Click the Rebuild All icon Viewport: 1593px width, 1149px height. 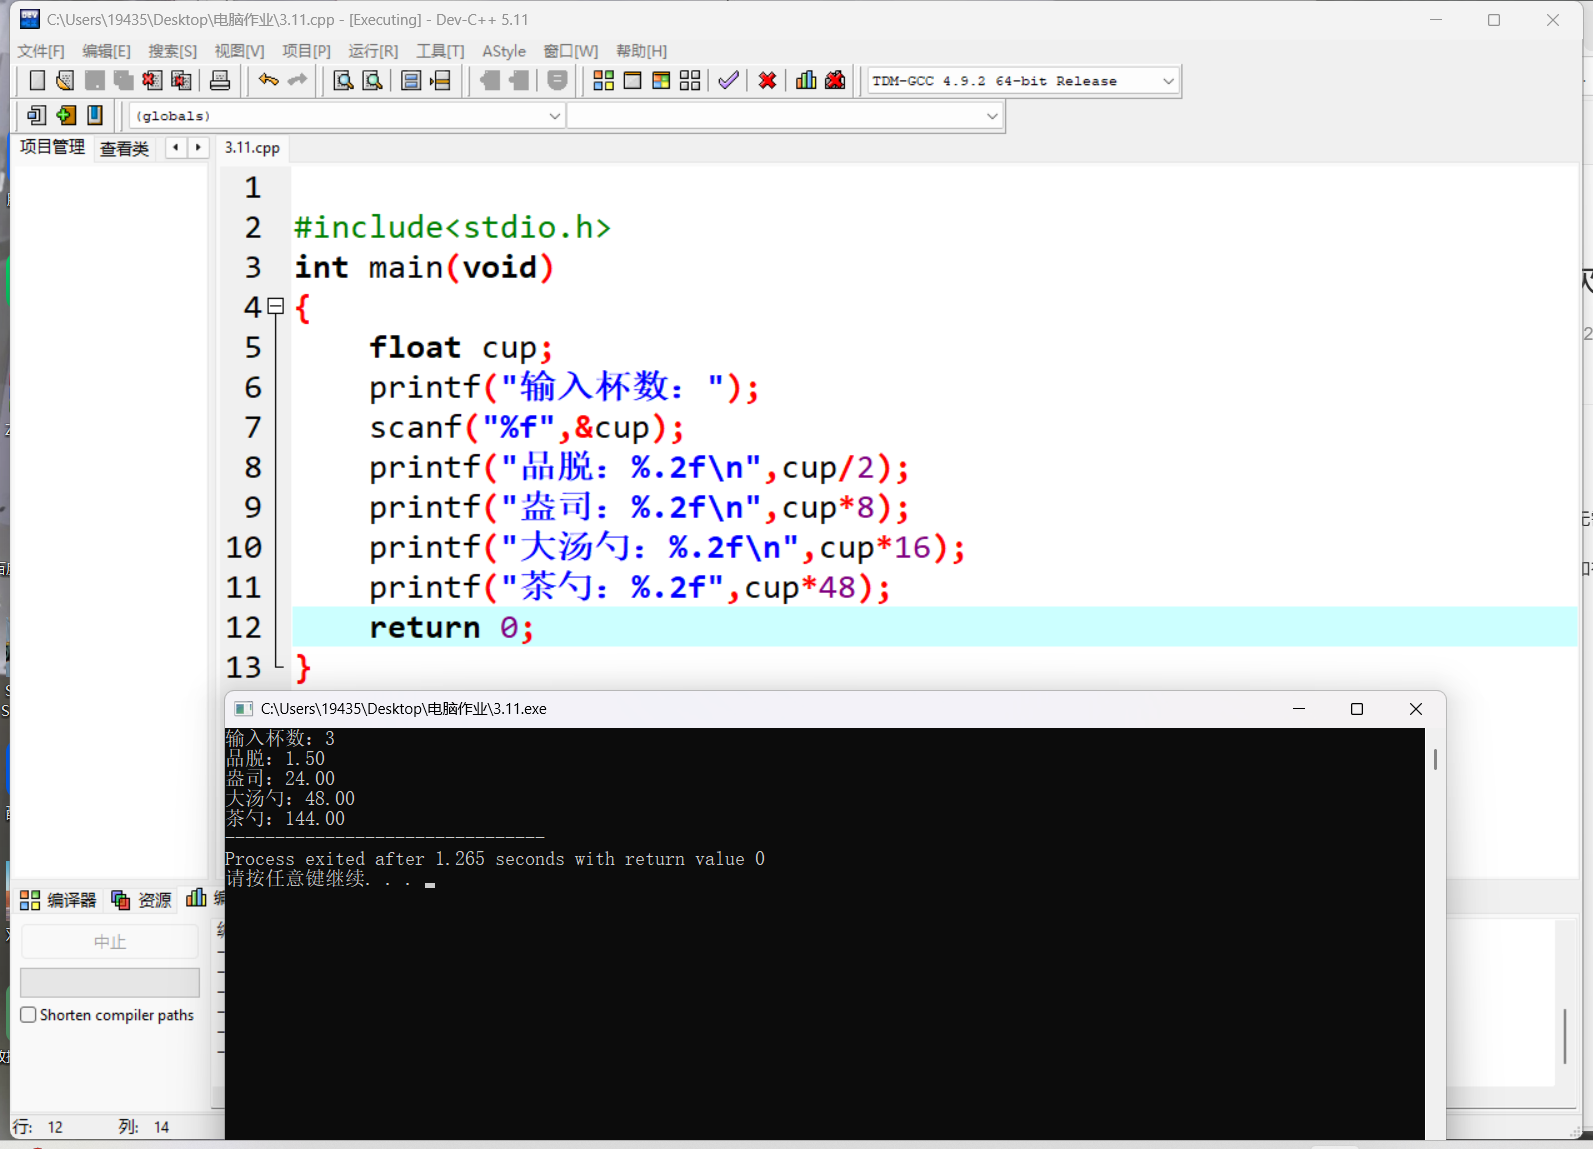[x=690, y=81]
